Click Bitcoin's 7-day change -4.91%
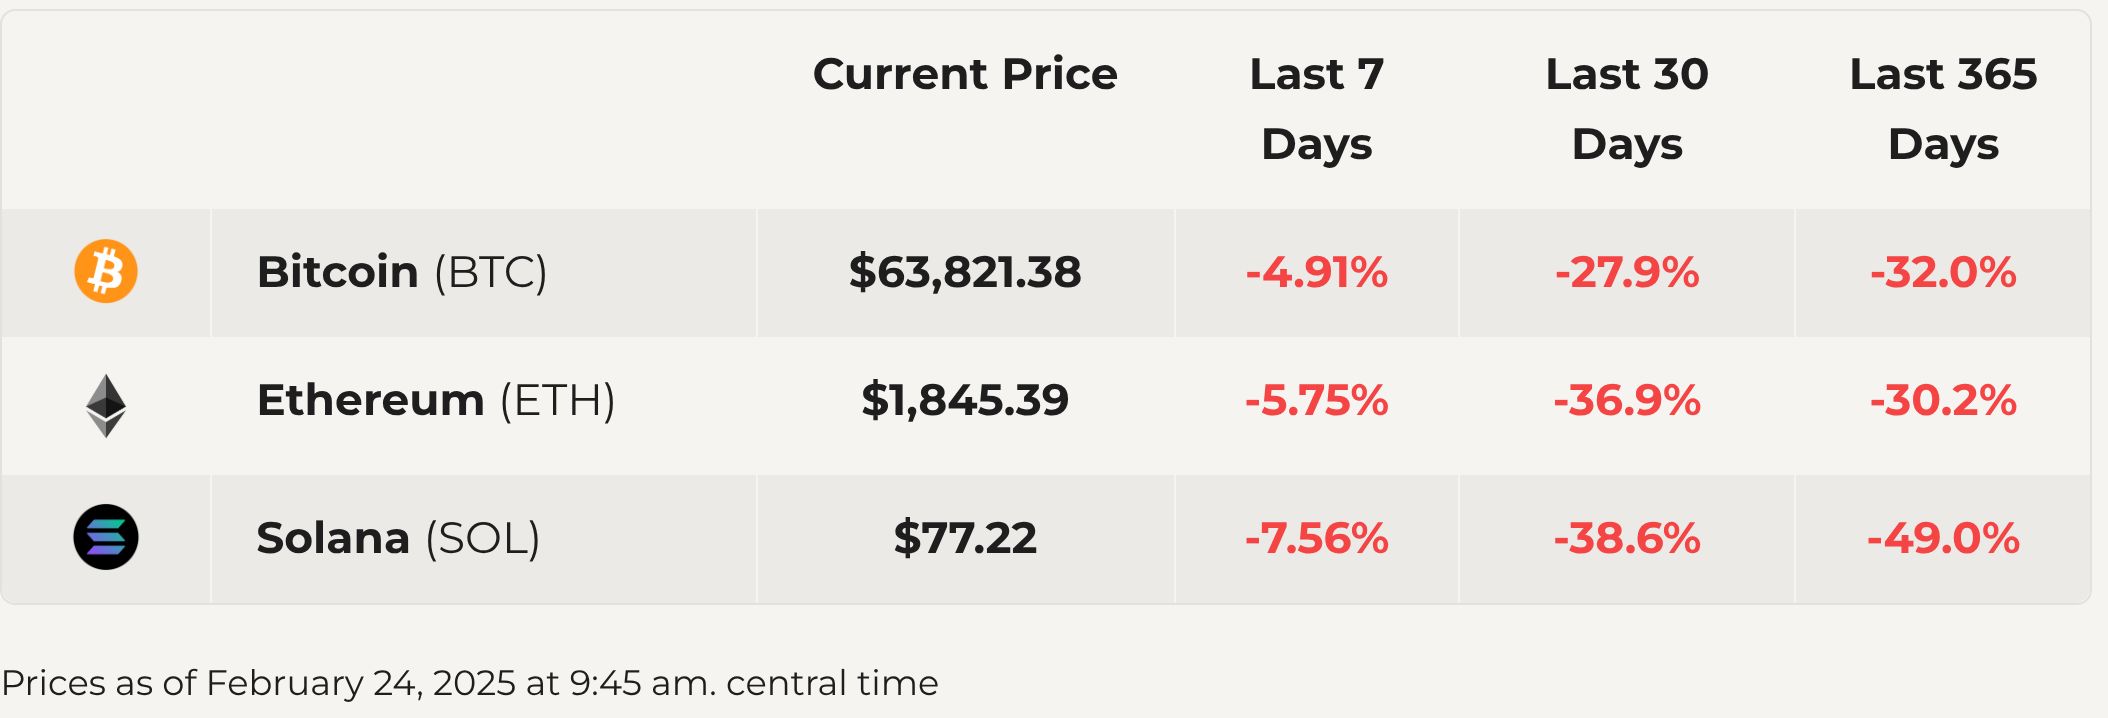 pos(1316,272)
